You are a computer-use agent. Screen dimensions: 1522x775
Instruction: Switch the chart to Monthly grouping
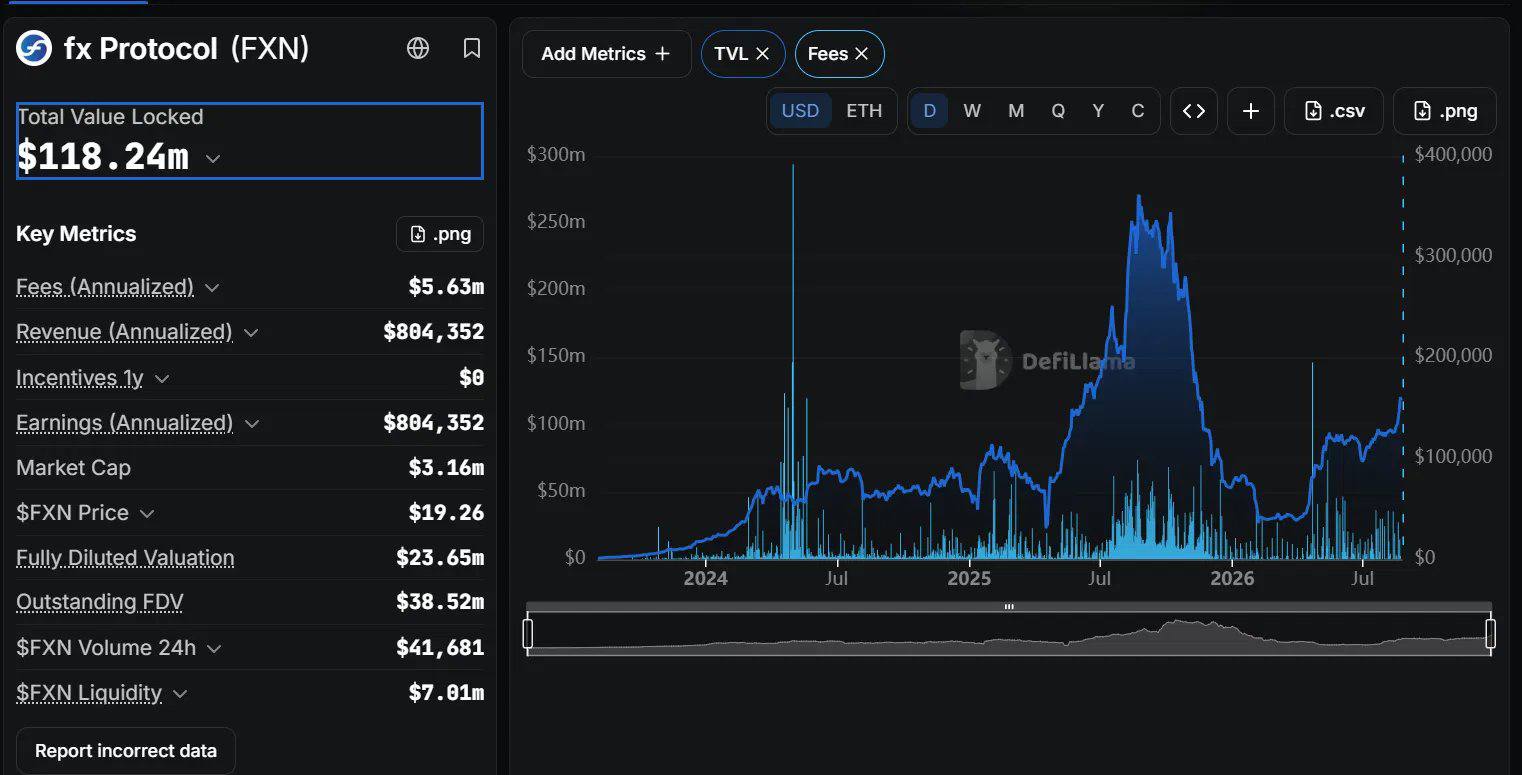tap(1016, 111)
